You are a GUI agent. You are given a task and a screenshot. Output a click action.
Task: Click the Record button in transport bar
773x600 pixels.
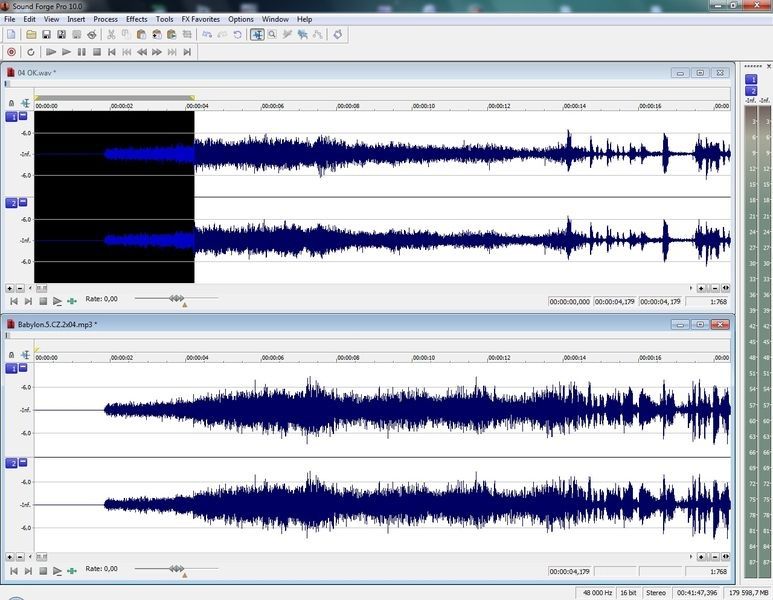[x=11, y=52]
